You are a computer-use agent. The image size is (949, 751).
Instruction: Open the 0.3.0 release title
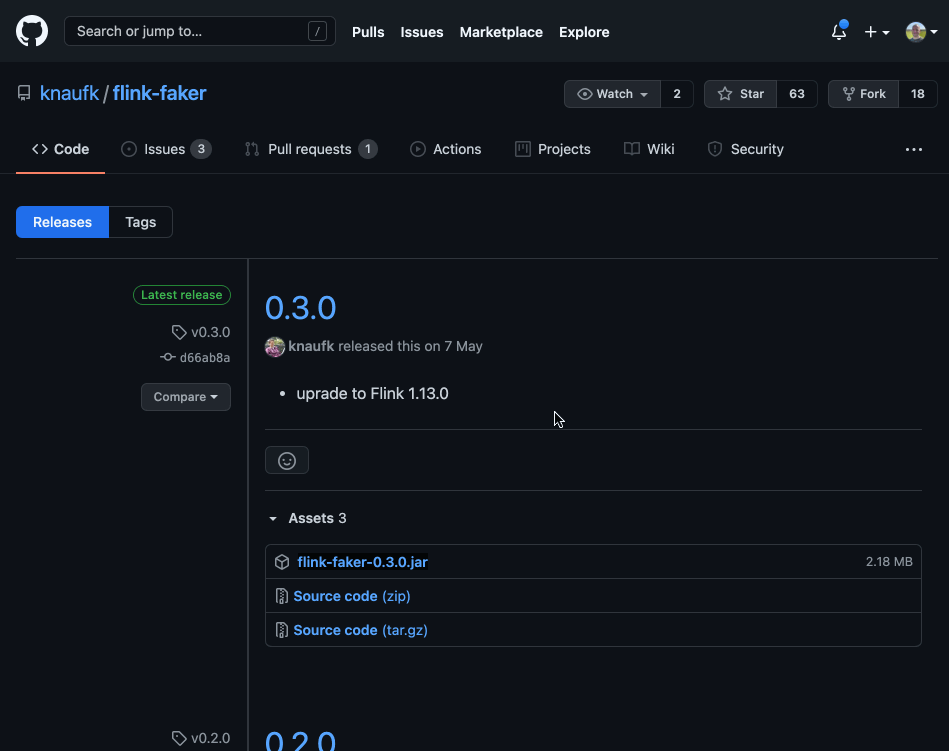(x=300, y=307)
